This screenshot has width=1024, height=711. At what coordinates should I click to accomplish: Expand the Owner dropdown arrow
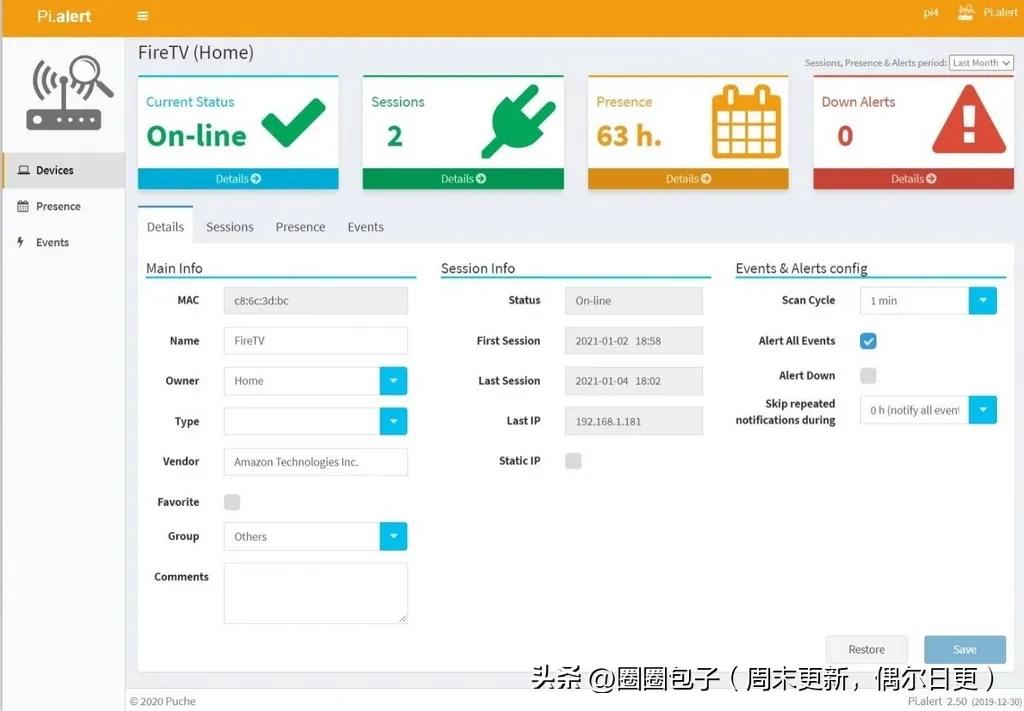point(393,381)
